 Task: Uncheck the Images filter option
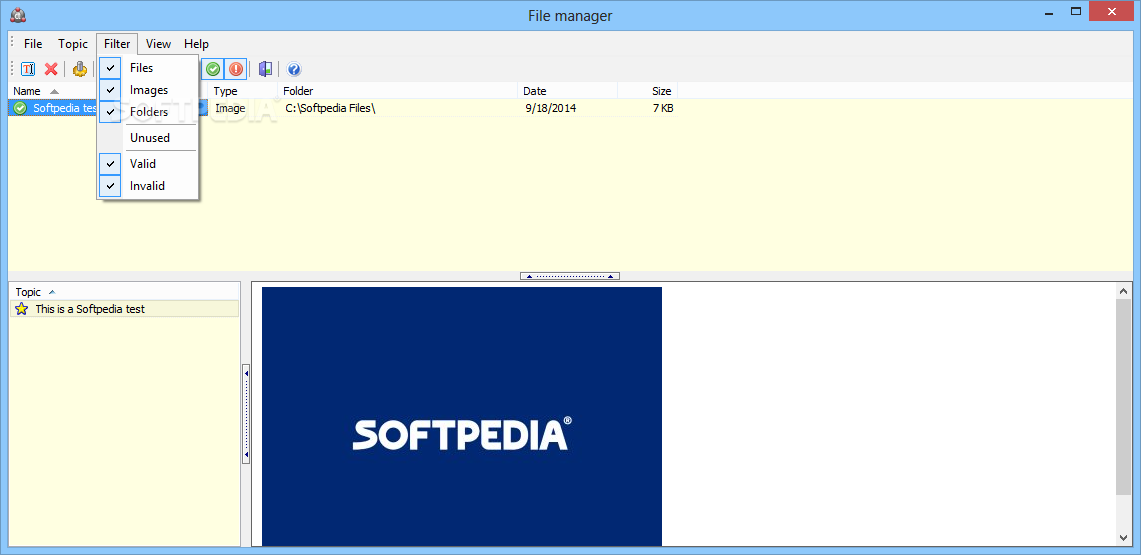(148, 90)
